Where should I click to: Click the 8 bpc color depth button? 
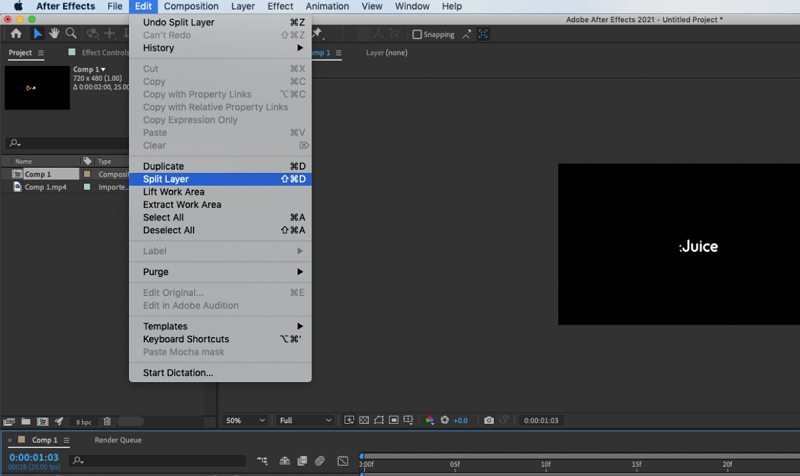tap(84, 422)
